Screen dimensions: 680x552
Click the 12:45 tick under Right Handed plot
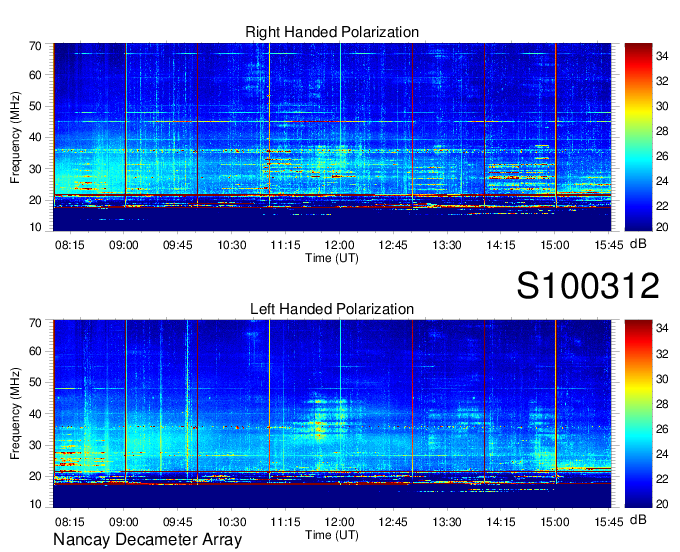[393, 245]
